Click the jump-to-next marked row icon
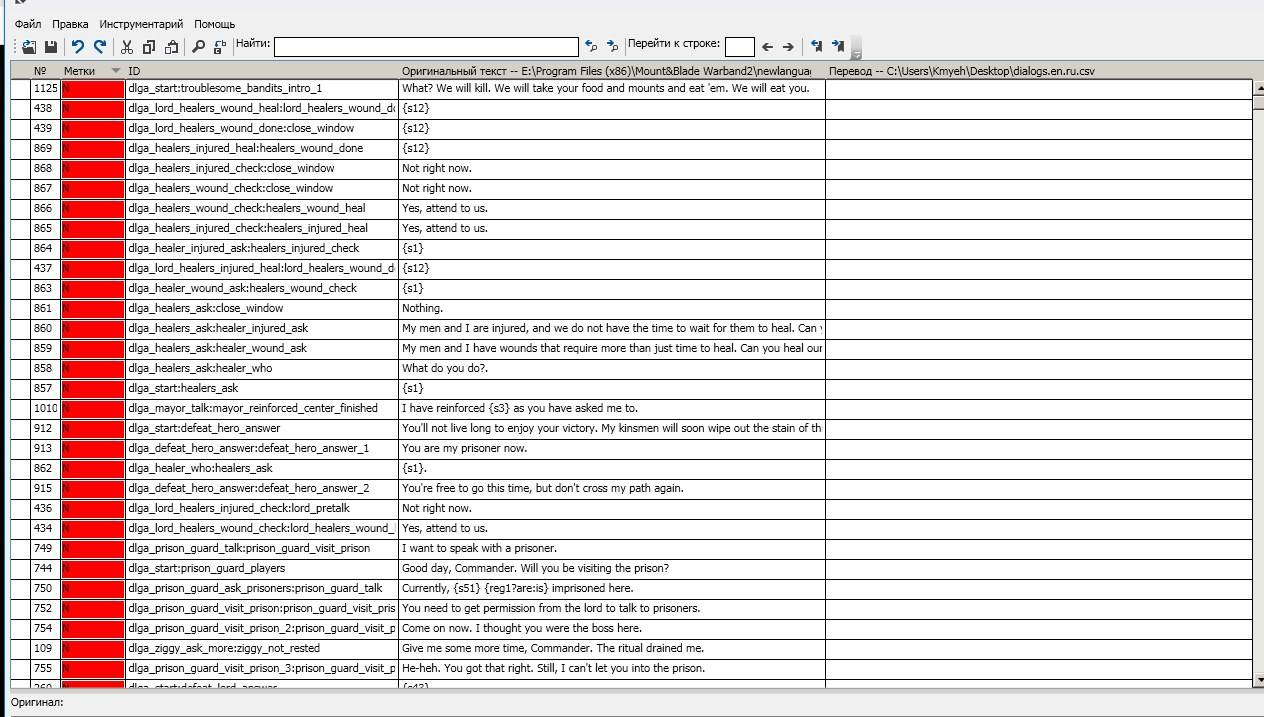The height and width of the screenshot is (717, 1264). pos(838,46)
